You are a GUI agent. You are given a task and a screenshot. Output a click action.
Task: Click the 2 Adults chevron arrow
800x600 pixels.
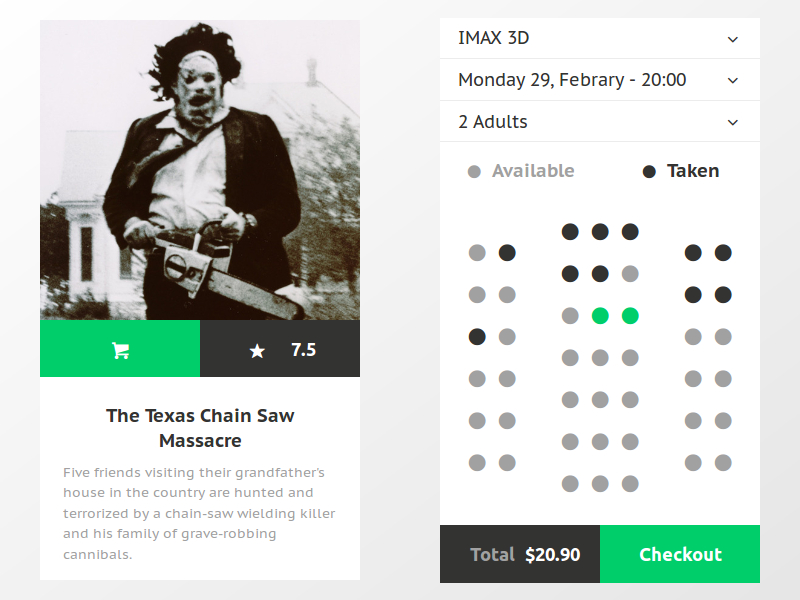click(733, 123)
